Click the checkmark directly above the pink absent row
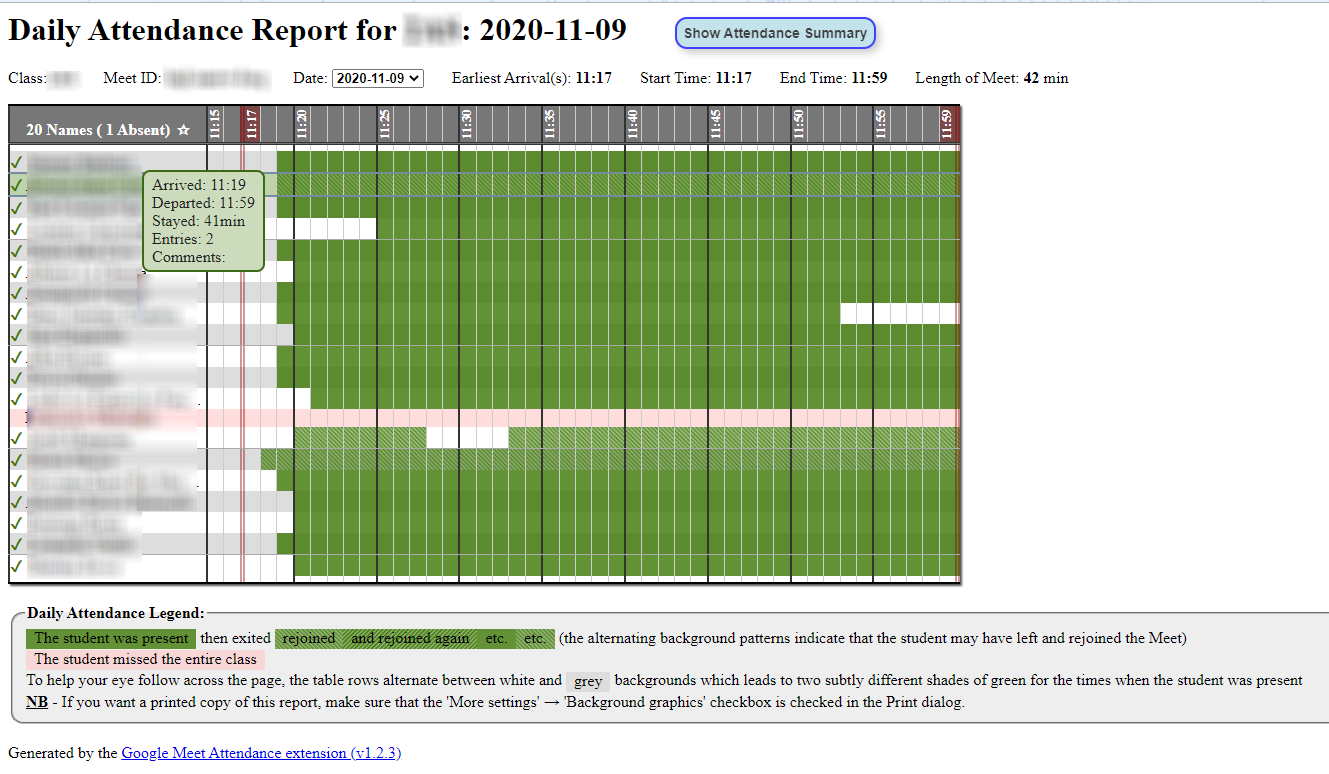Screen dimensions: 1329x774 16,399
